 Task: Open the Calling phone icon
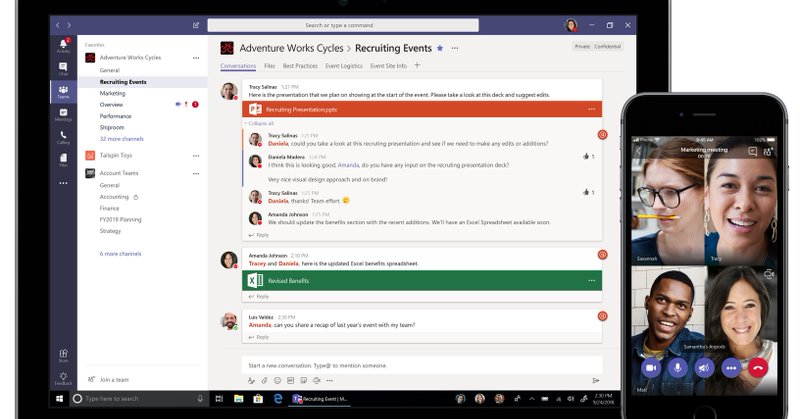pos(63,137)
